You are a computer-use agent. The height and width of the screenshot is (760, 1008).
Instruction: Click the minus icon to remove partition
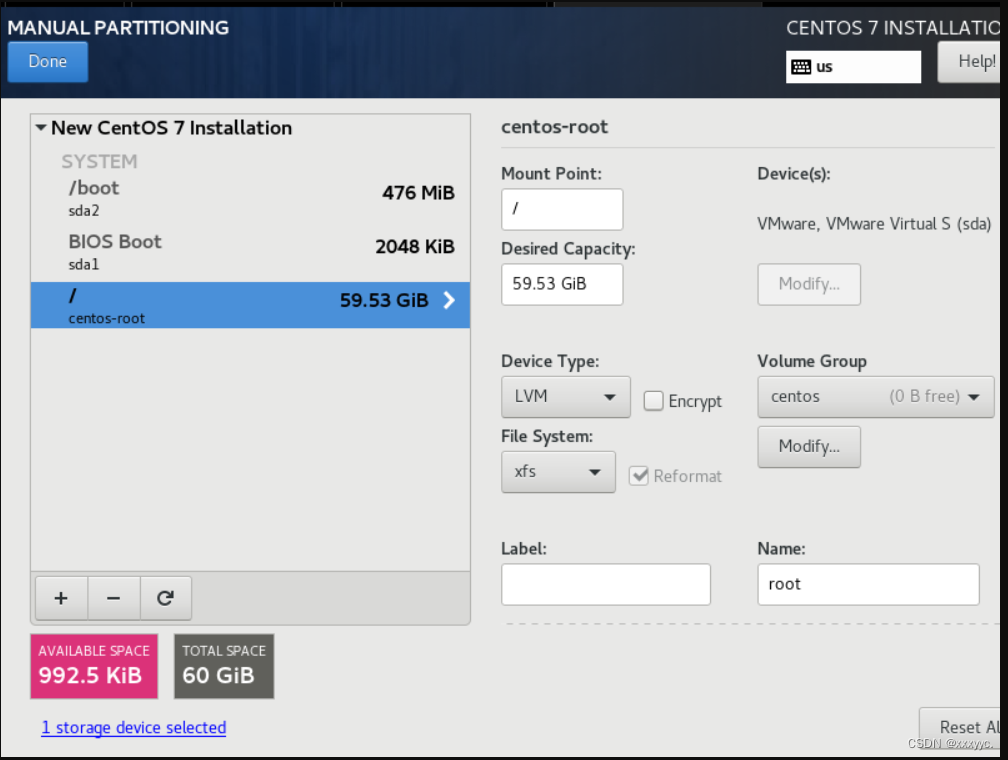114,598
